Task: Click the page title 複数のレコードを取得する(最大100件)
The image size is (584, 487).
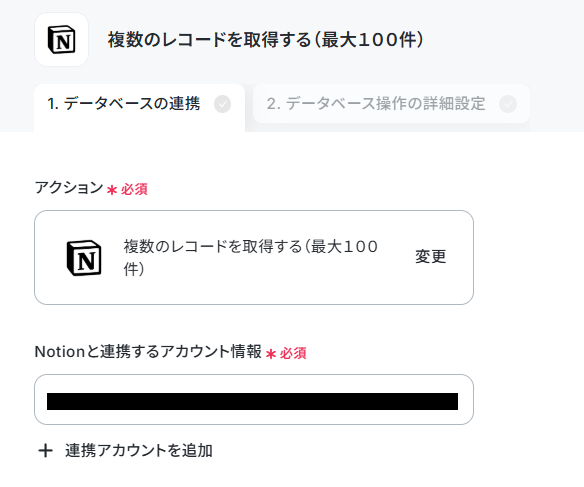Action: click(266, 39)
